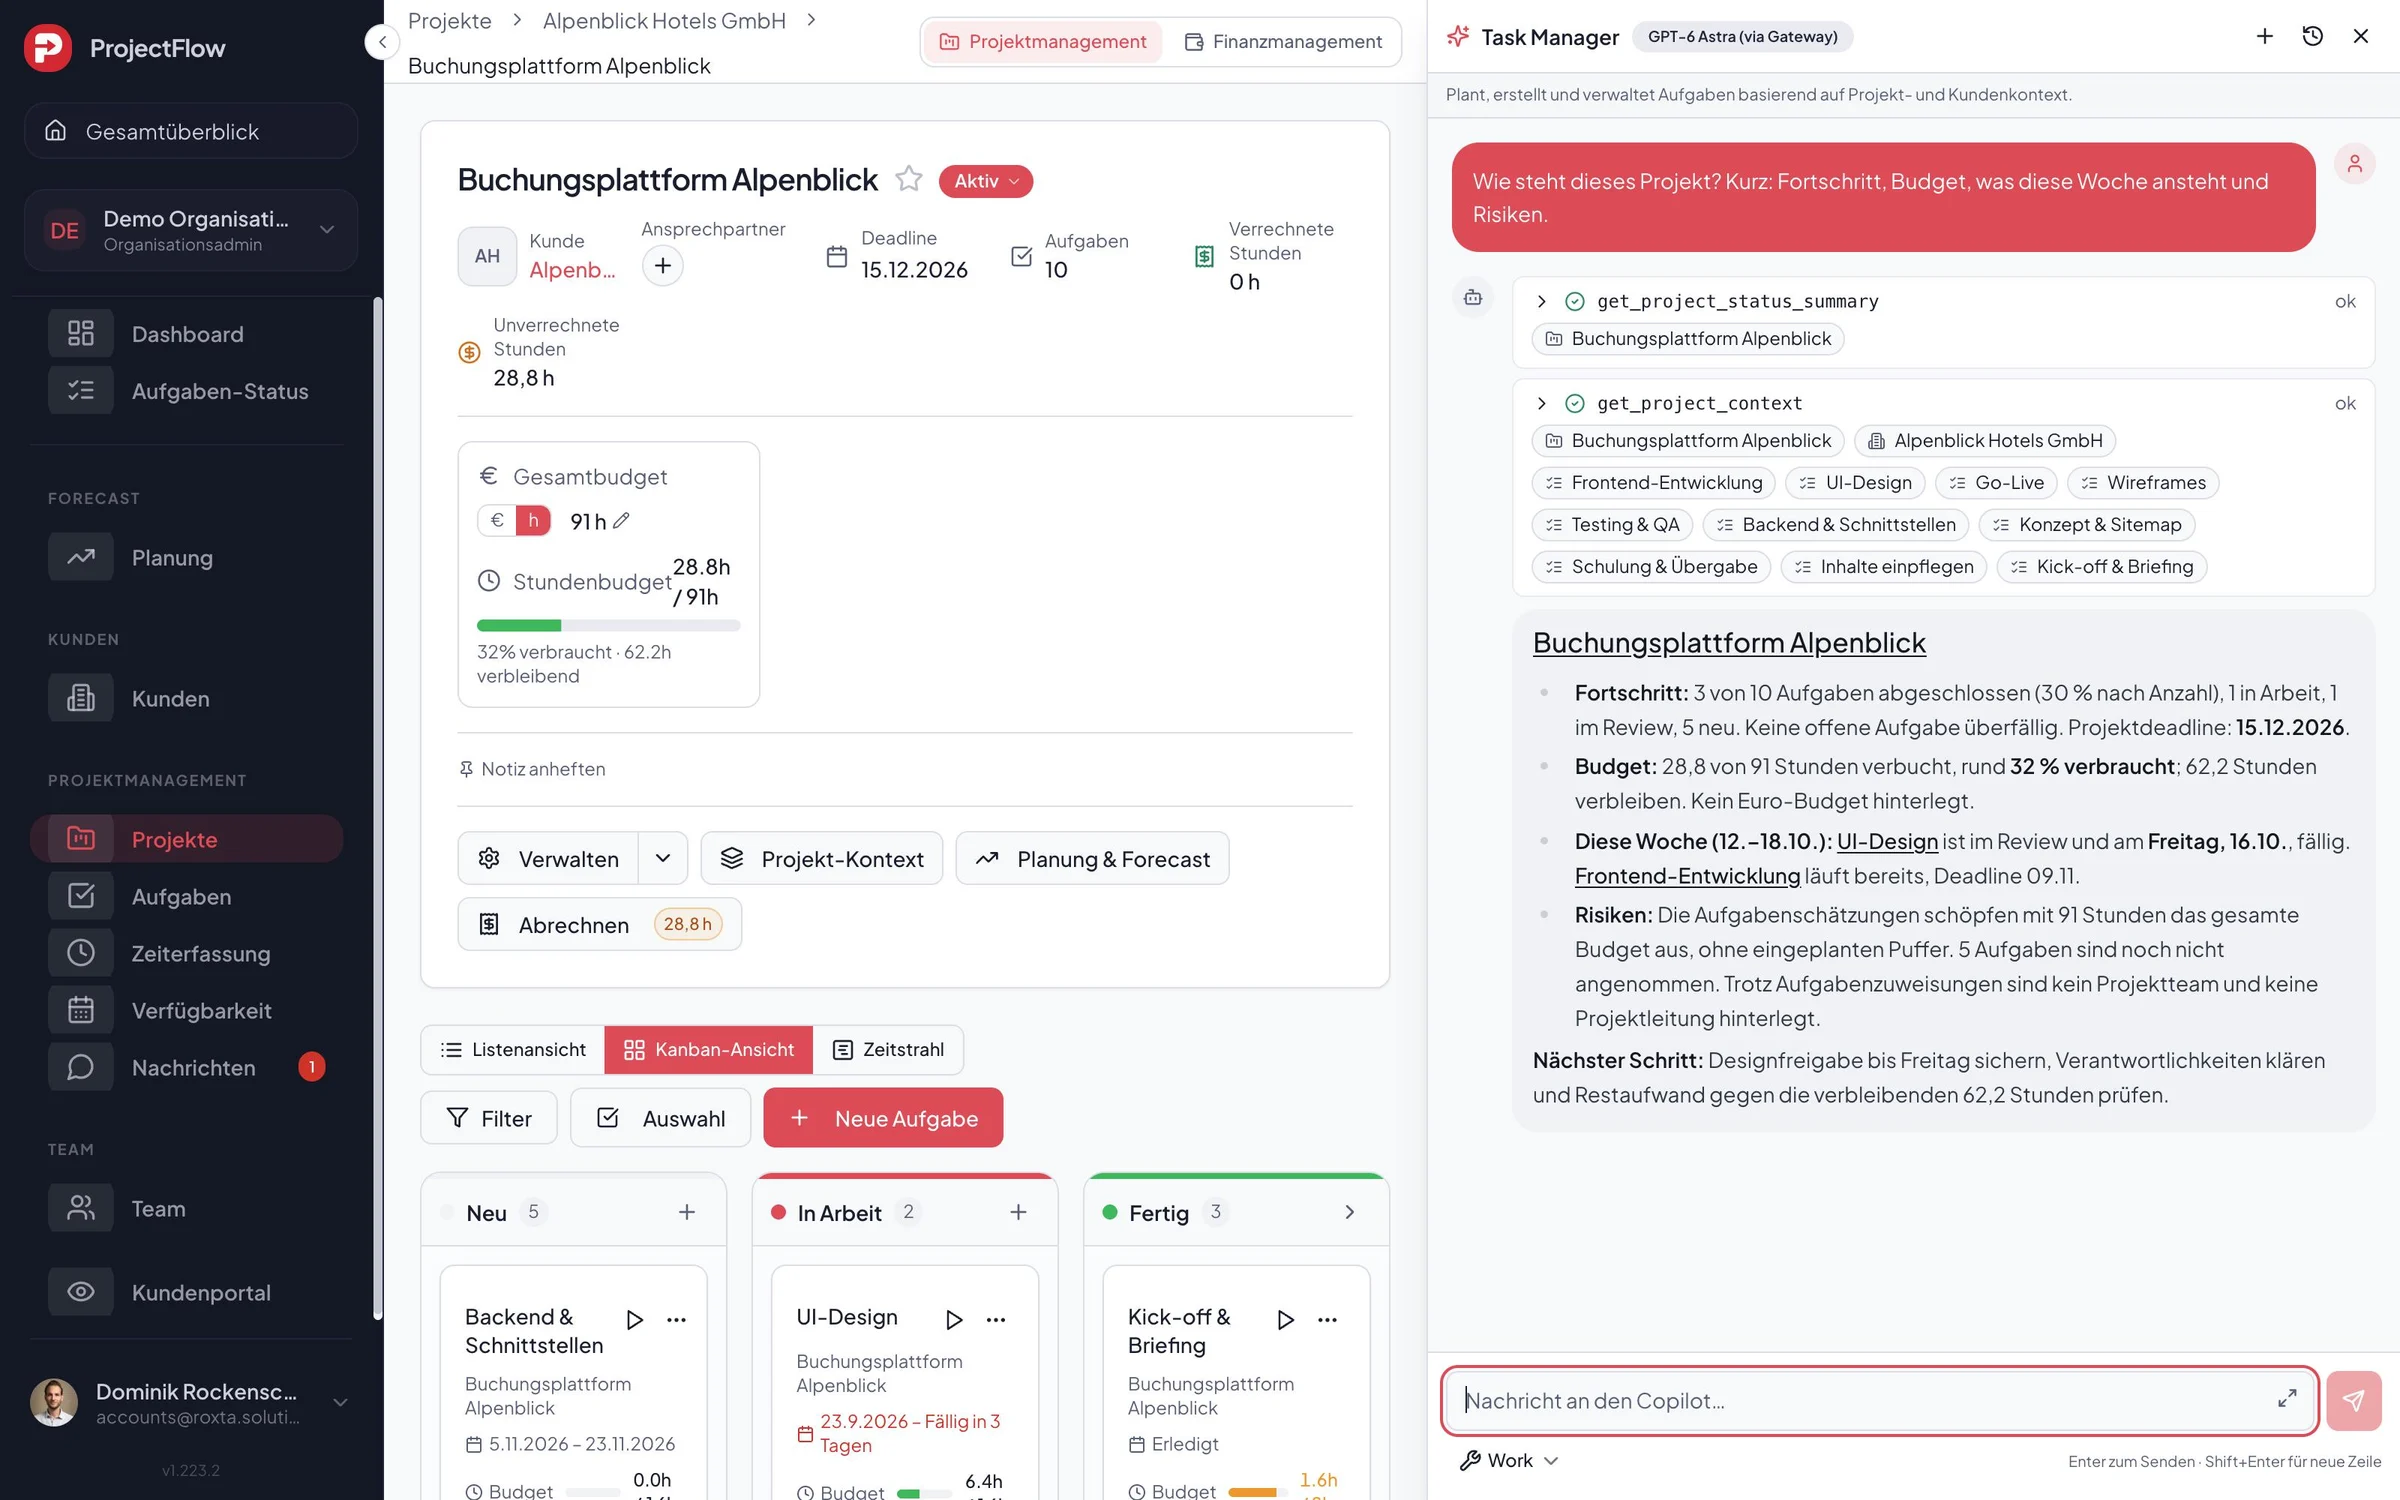Open Nachrichten with one unread badge
The image size is (2400, 1500).
pos(187,1067)
